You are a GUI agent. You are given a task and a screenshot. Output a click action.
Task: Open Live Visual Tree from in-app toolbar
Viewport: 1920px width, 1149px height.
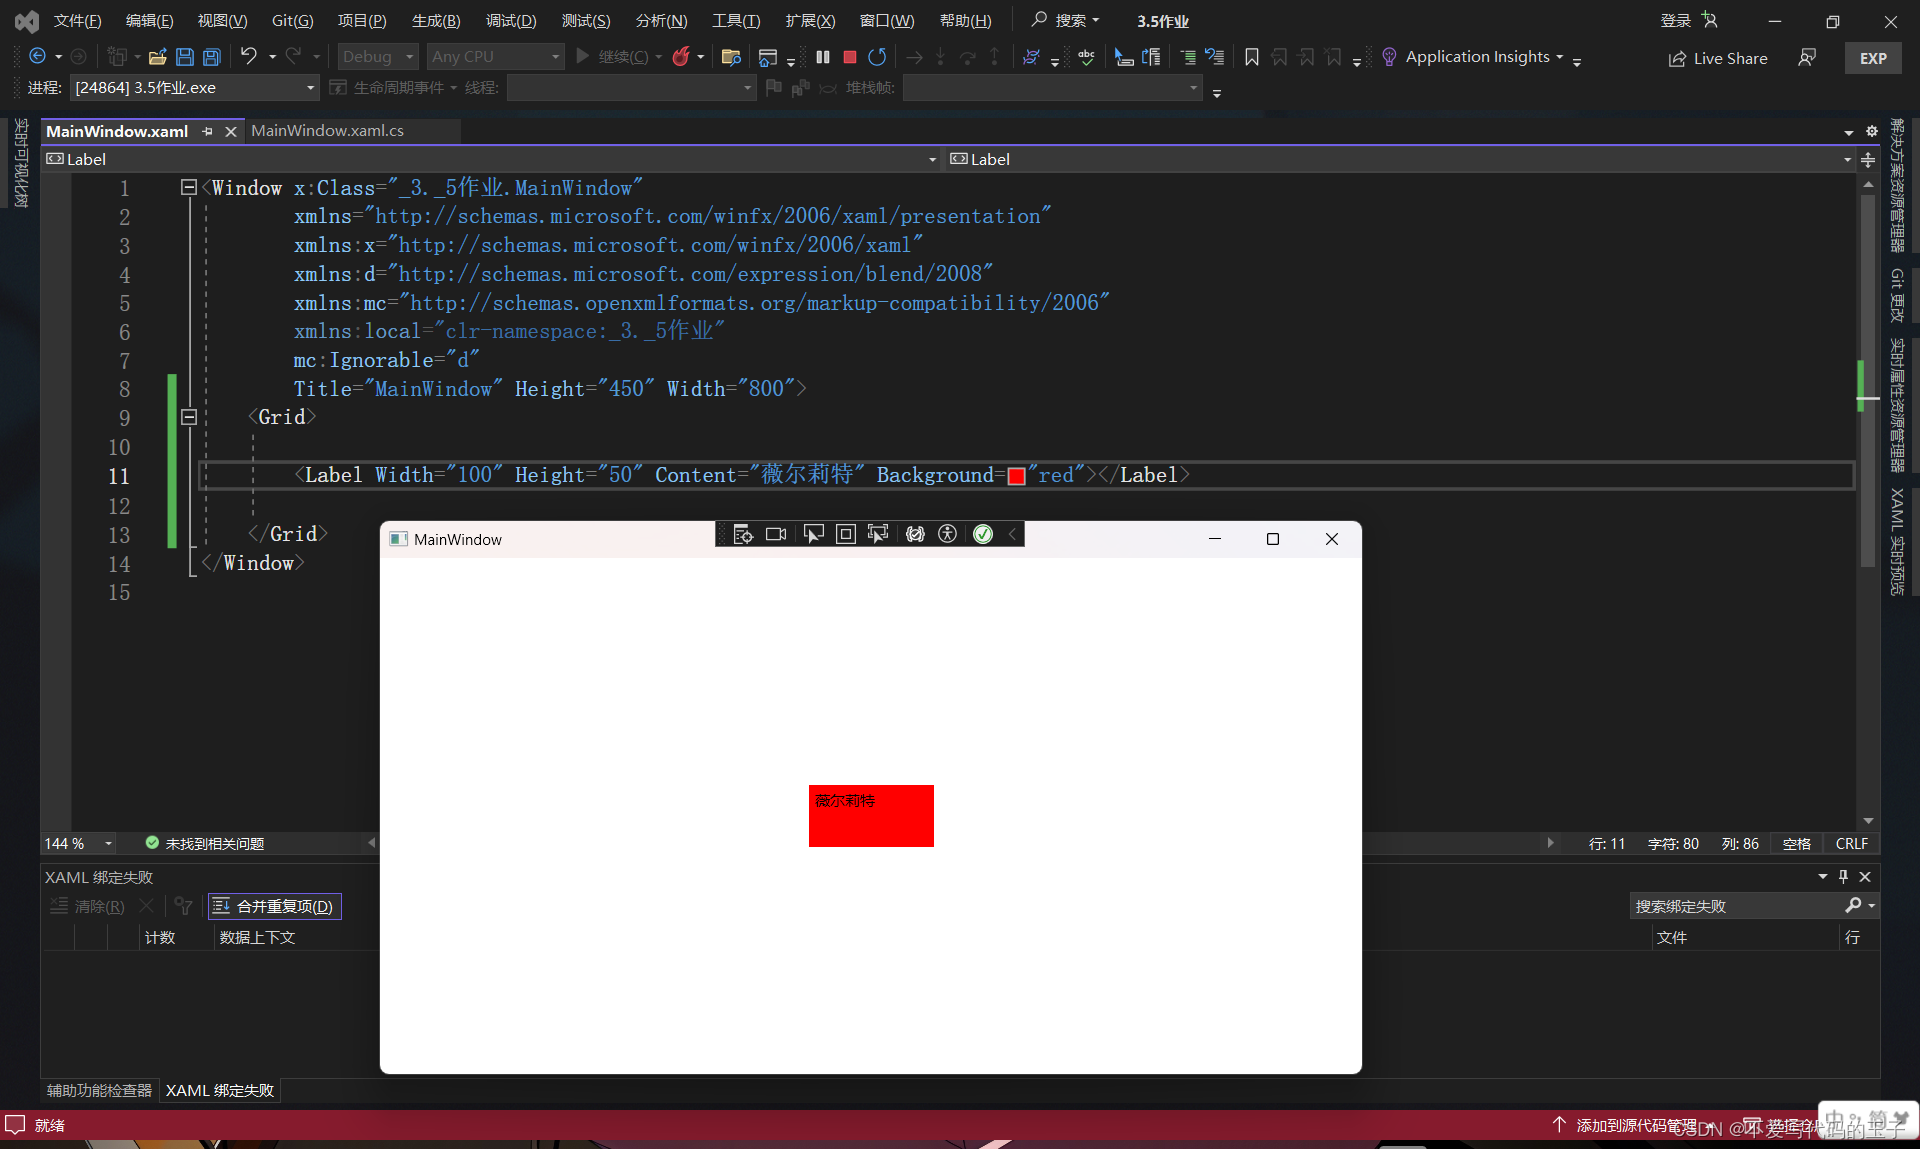[x=742, y=534]
